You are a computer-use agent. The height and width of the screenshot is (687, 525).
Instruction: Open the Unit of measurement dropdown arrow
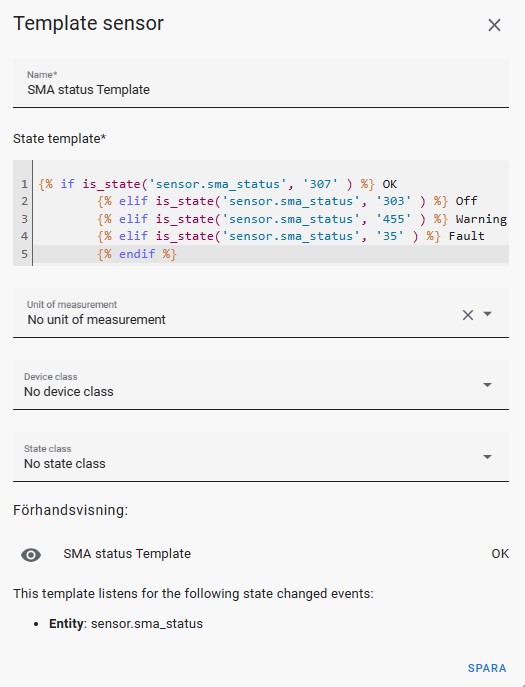pos(487,314)
